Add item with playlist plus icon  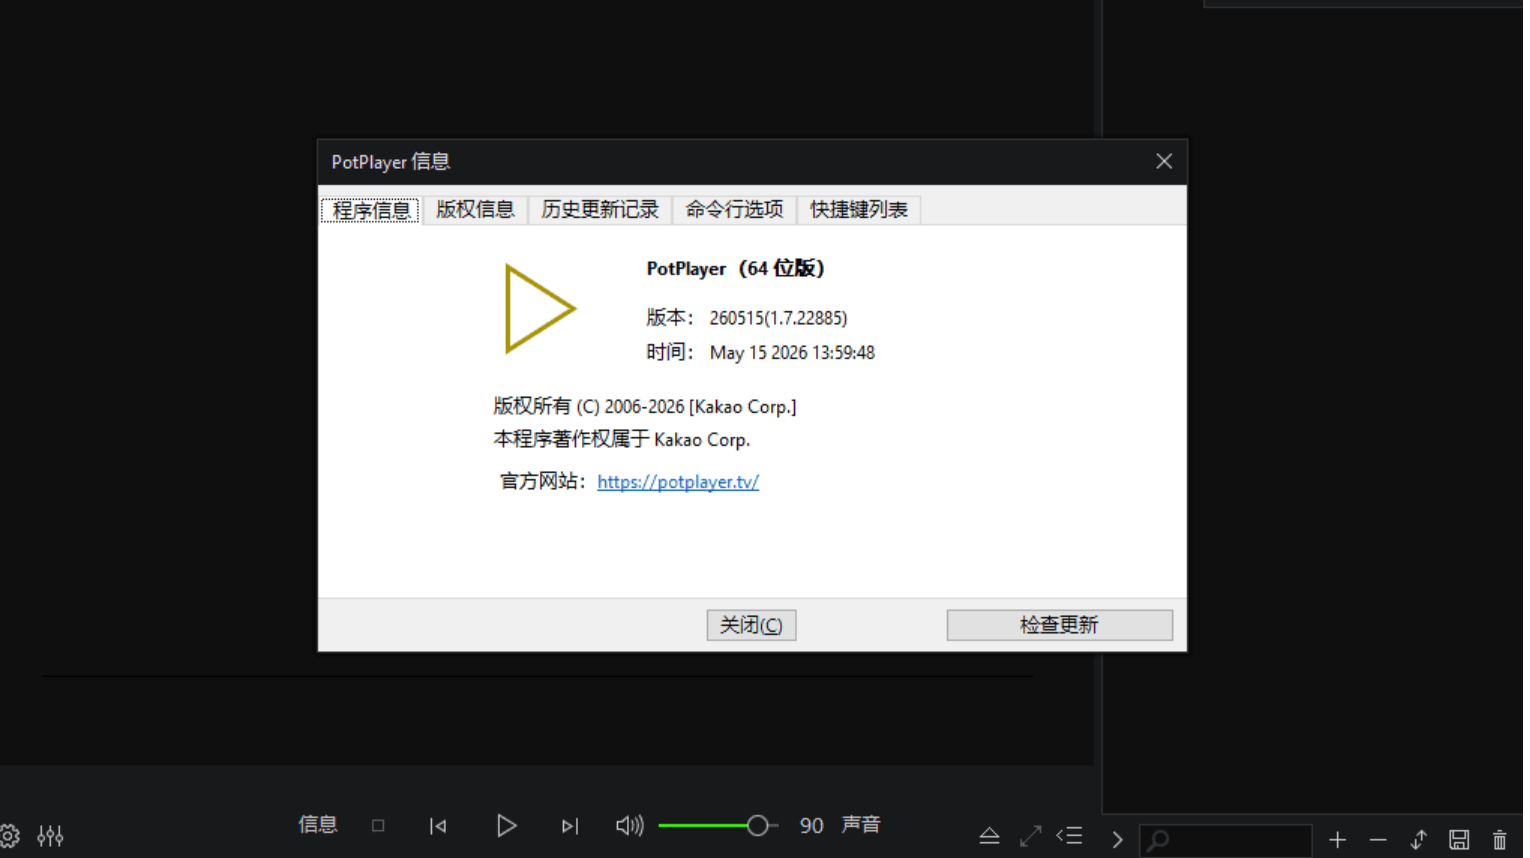coord(1338,840)
